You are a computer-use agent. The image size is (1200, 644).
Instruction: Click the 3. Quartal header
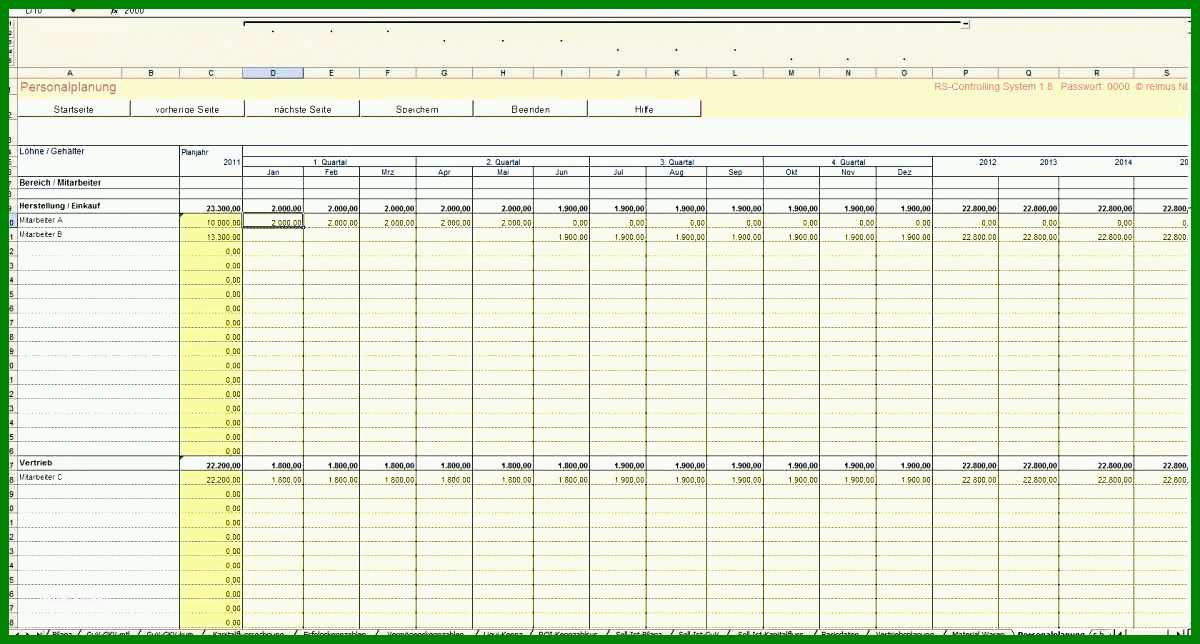(x=676, y=162)
